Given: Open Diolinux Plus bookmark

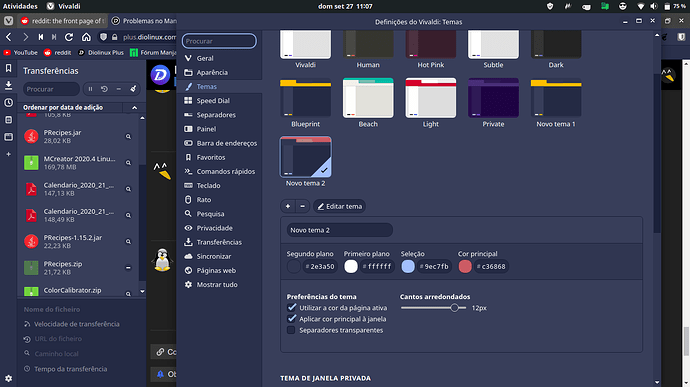Looking at the screenshot, I should click(x=101, y=52).
